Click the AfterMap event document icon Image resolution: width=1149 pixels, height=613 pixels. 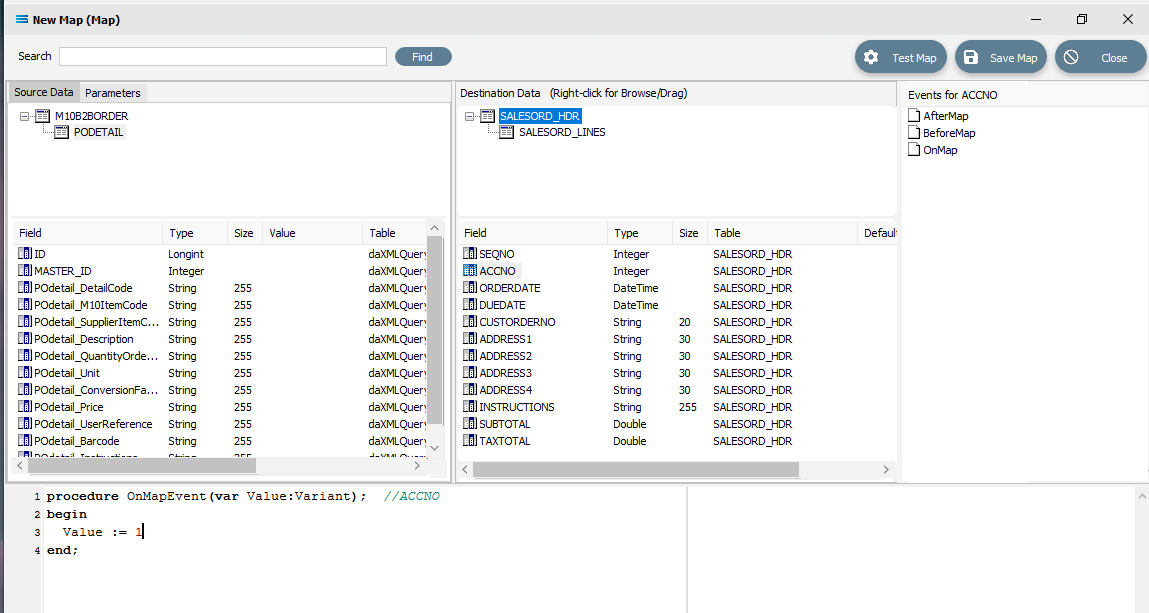tap(914, 115)
